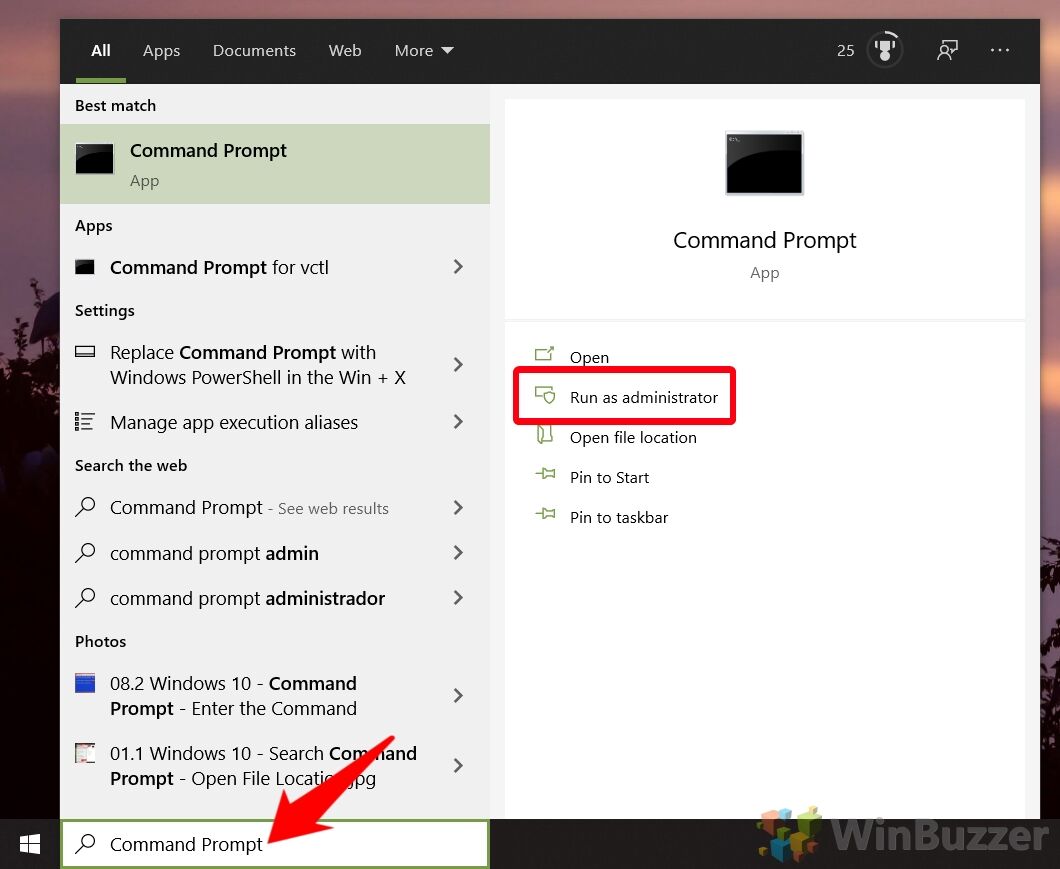Expand arrow for Manage app execution aliases
1060x869 pixels.
click(458, 421)
